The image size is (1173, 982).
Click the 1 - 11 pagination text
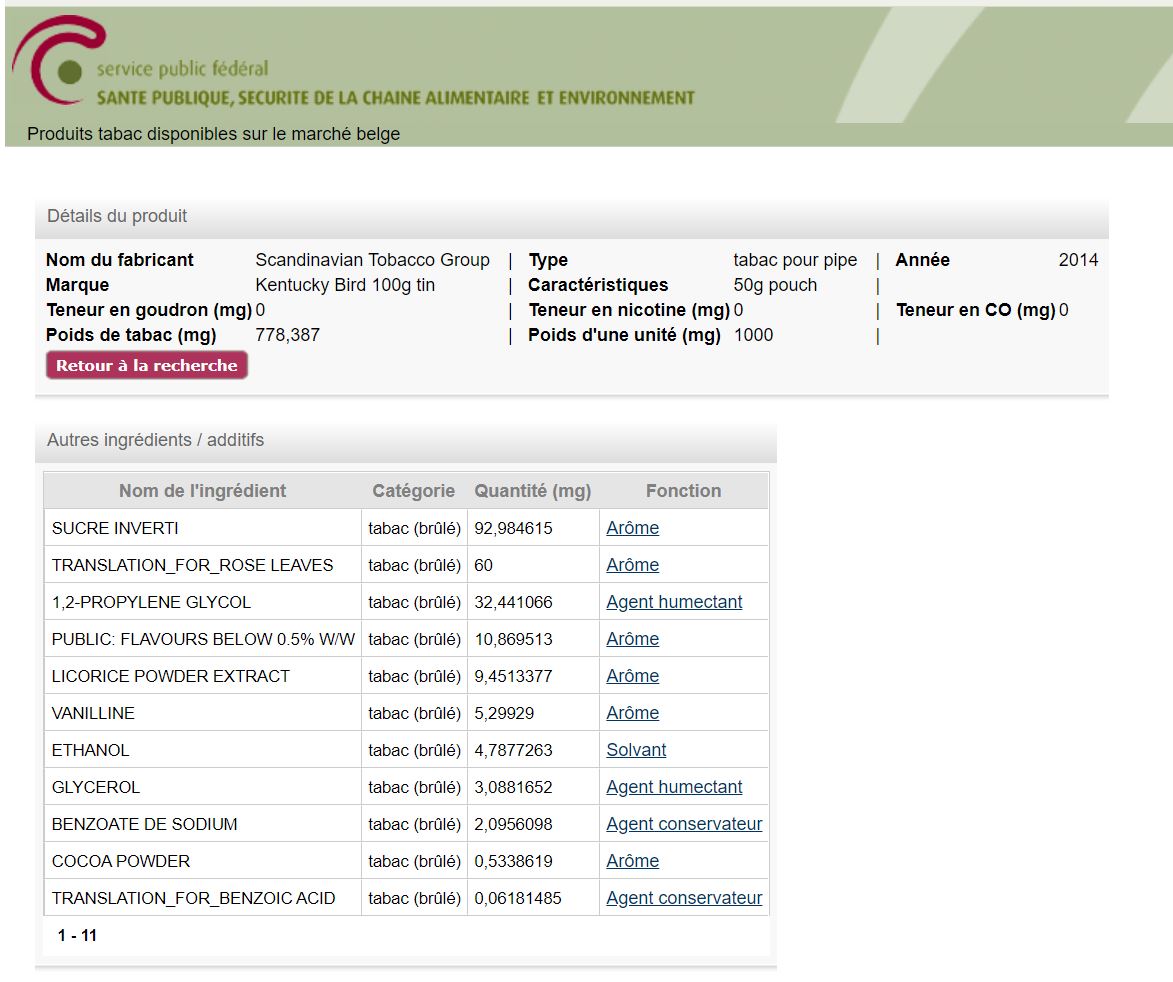[77, 936]
